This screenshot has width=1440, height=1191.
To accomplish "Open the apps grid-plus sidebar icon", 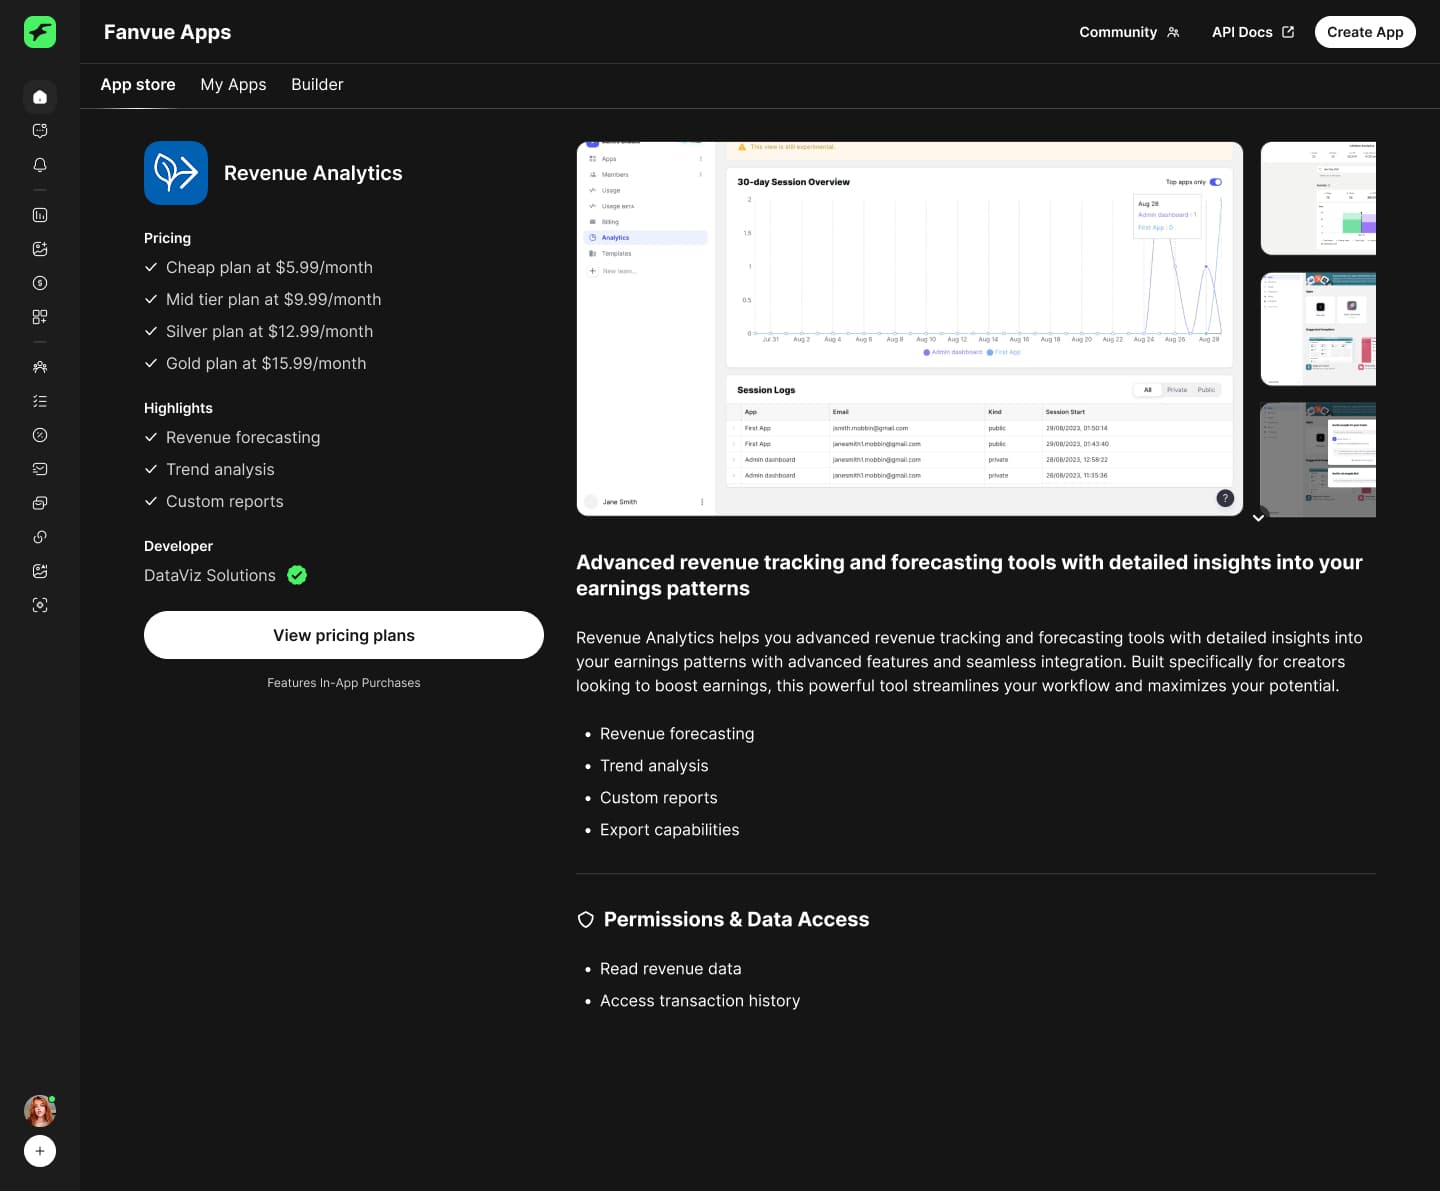I will (40, 317).
